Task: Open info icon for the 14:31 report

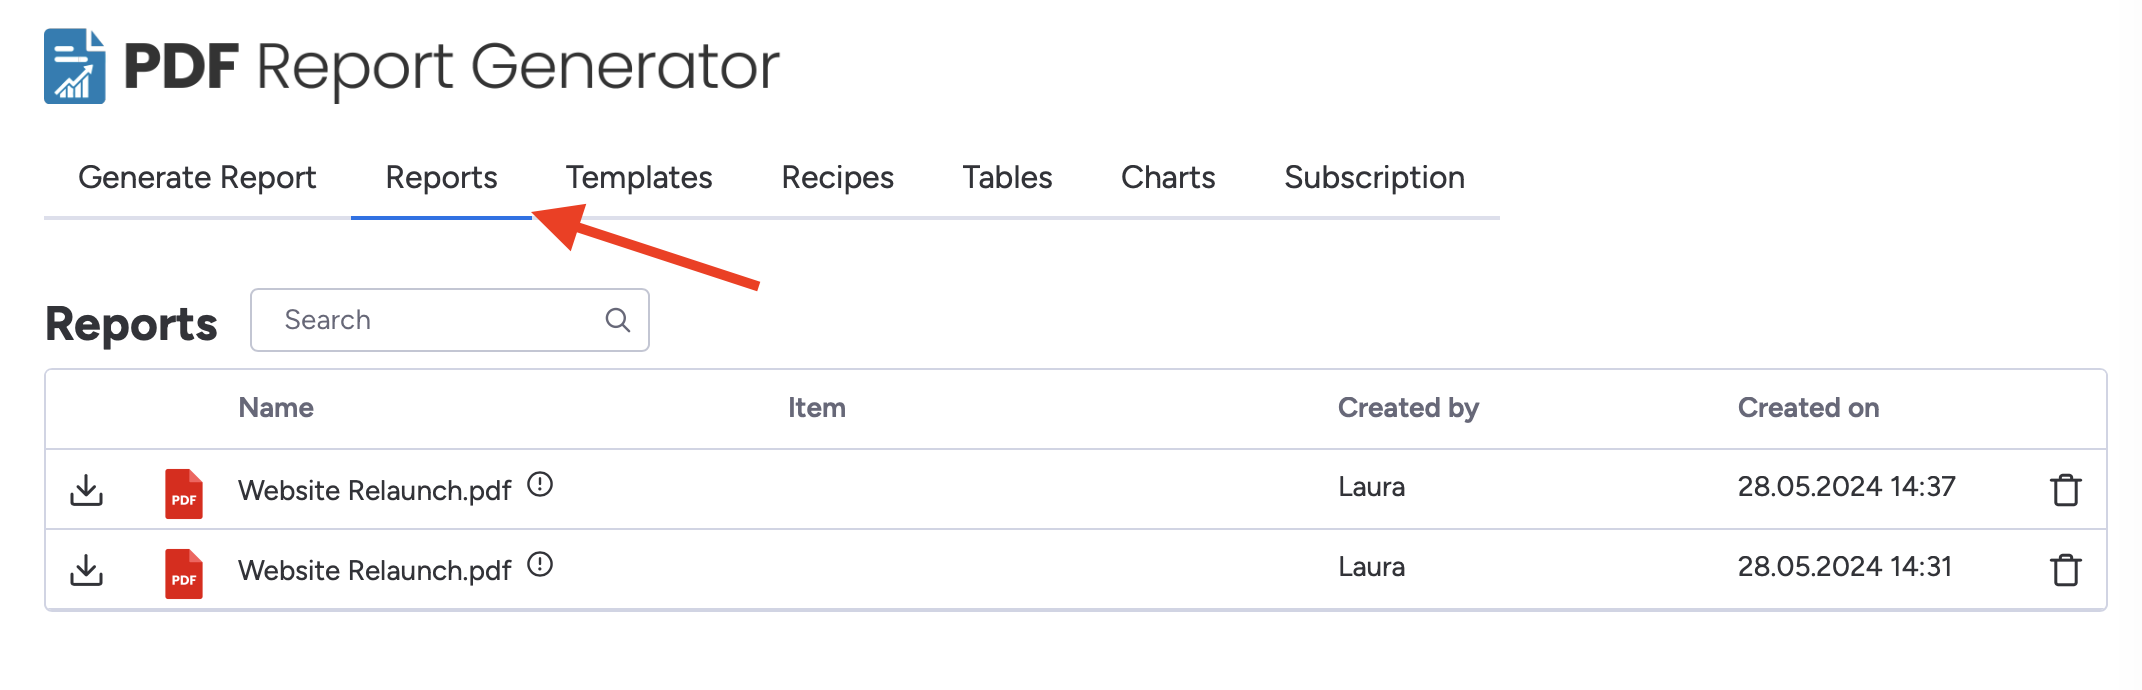Action: [x=540, y=565]
